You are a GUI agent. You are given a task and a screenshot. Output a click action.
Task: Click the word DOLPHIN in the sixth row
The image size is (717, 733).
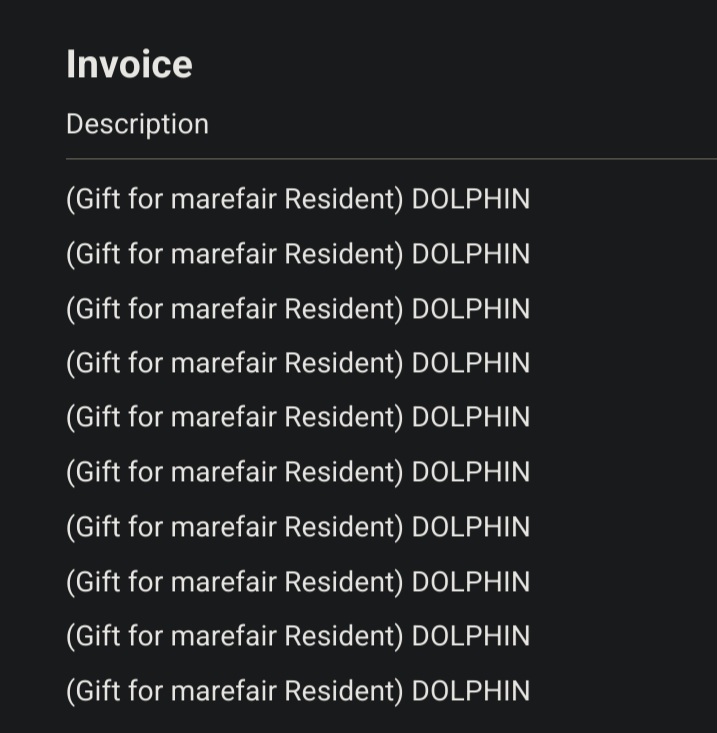tap(471, 472)
